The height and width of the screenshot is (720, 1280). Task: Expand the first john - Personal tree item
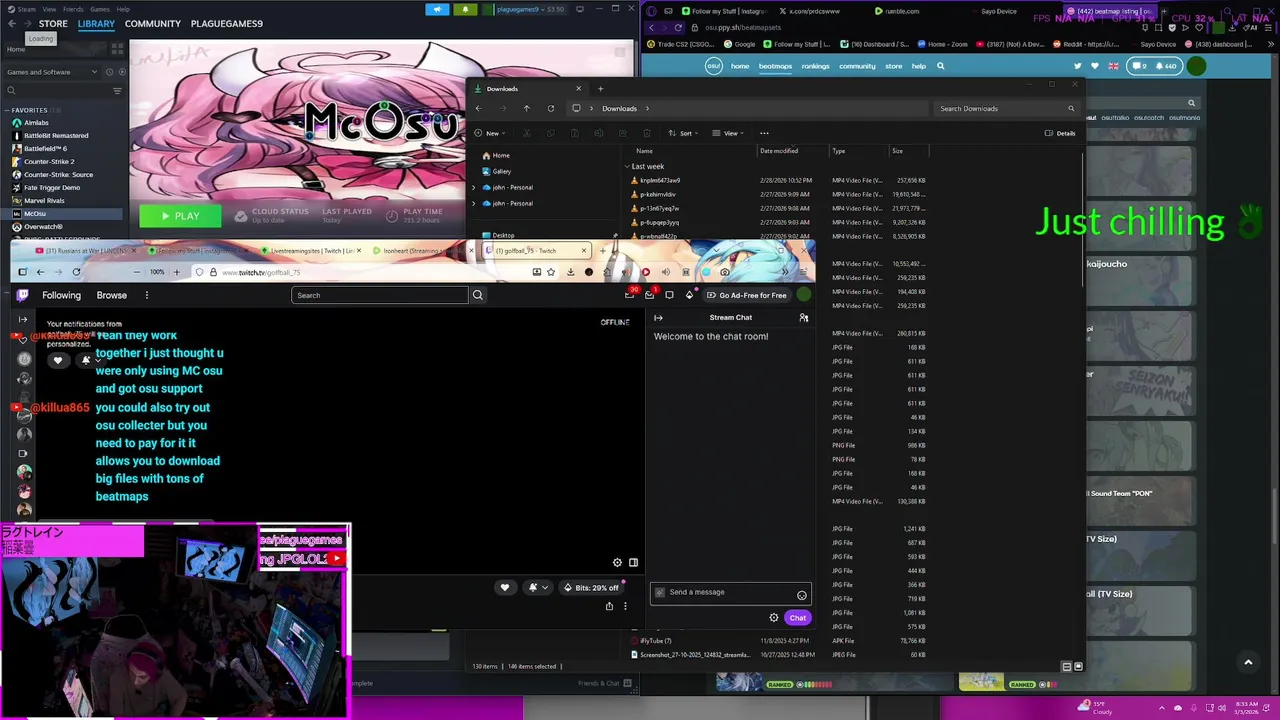pyautogui.click(x=474, y=187)
